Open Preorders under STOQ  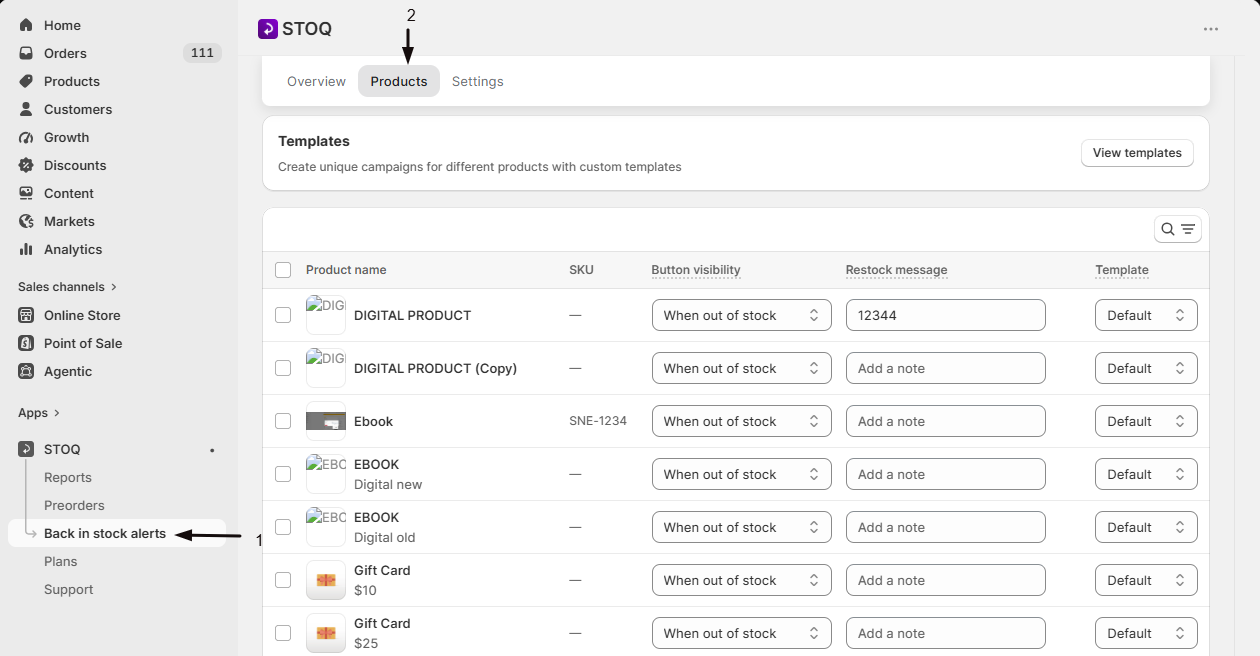click(x=74, y=506)
